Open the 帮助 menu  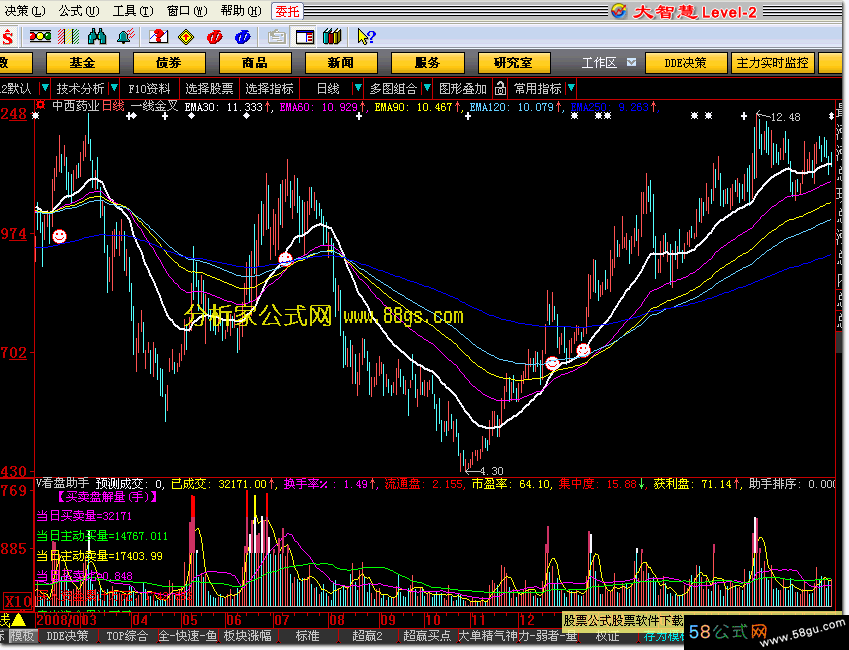pos(241,11)
